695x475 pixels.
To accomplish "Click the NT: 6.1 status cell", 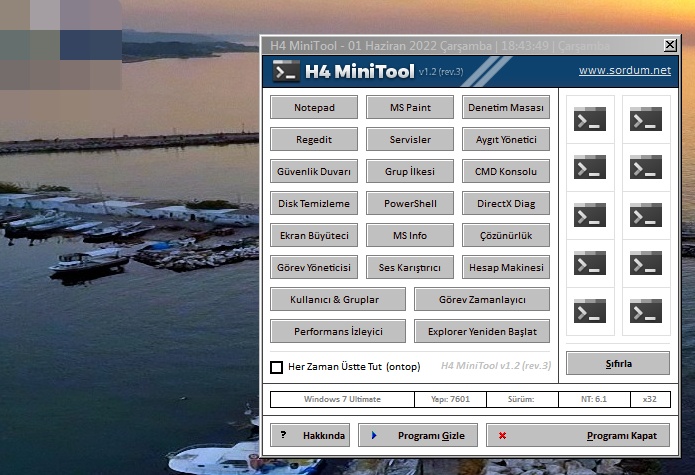I will pyautogui.click(x=594, y=399).
